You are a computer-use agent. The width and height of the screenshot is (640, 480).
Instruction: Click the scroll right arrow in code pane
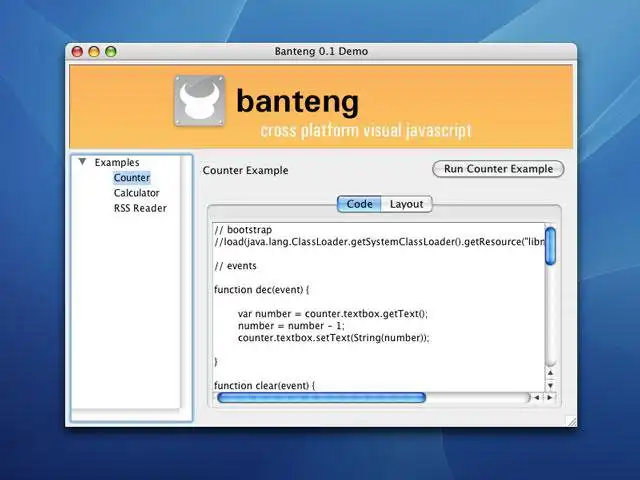point(550,397)
